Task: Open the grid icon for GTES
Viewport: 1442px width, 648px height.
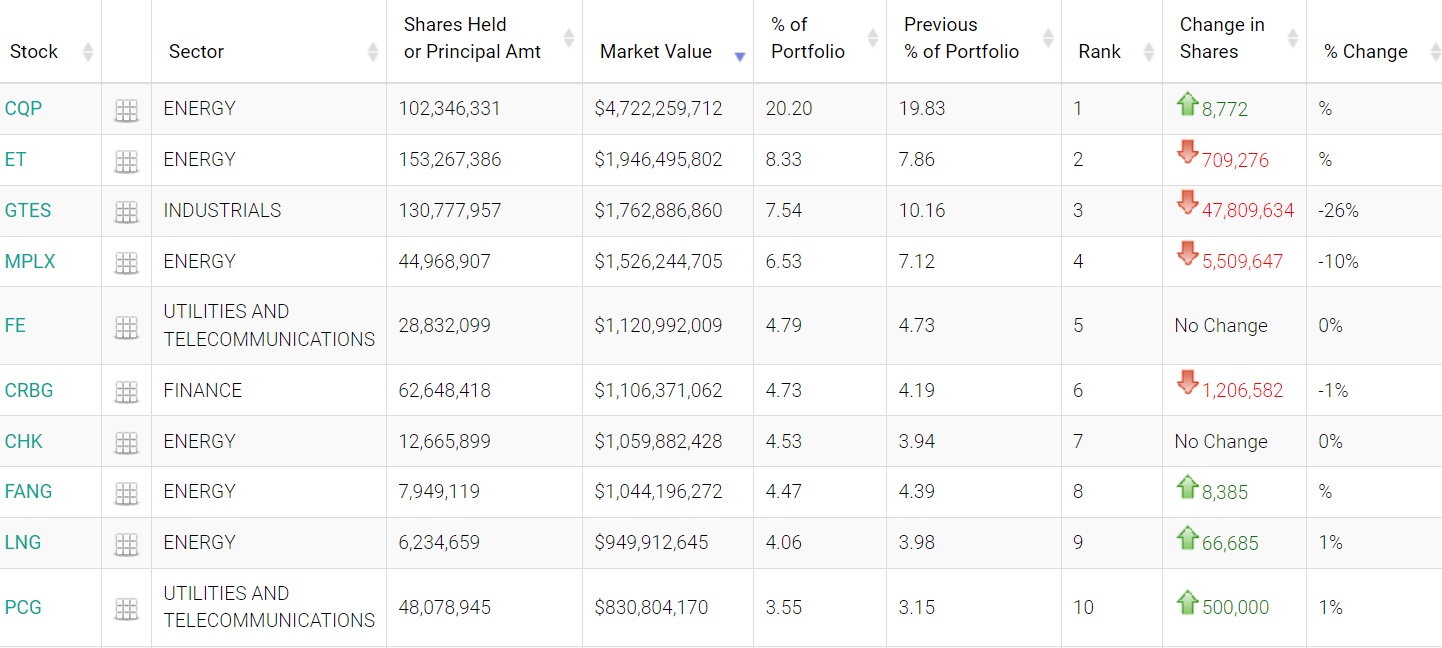Action: coord(126,212)
